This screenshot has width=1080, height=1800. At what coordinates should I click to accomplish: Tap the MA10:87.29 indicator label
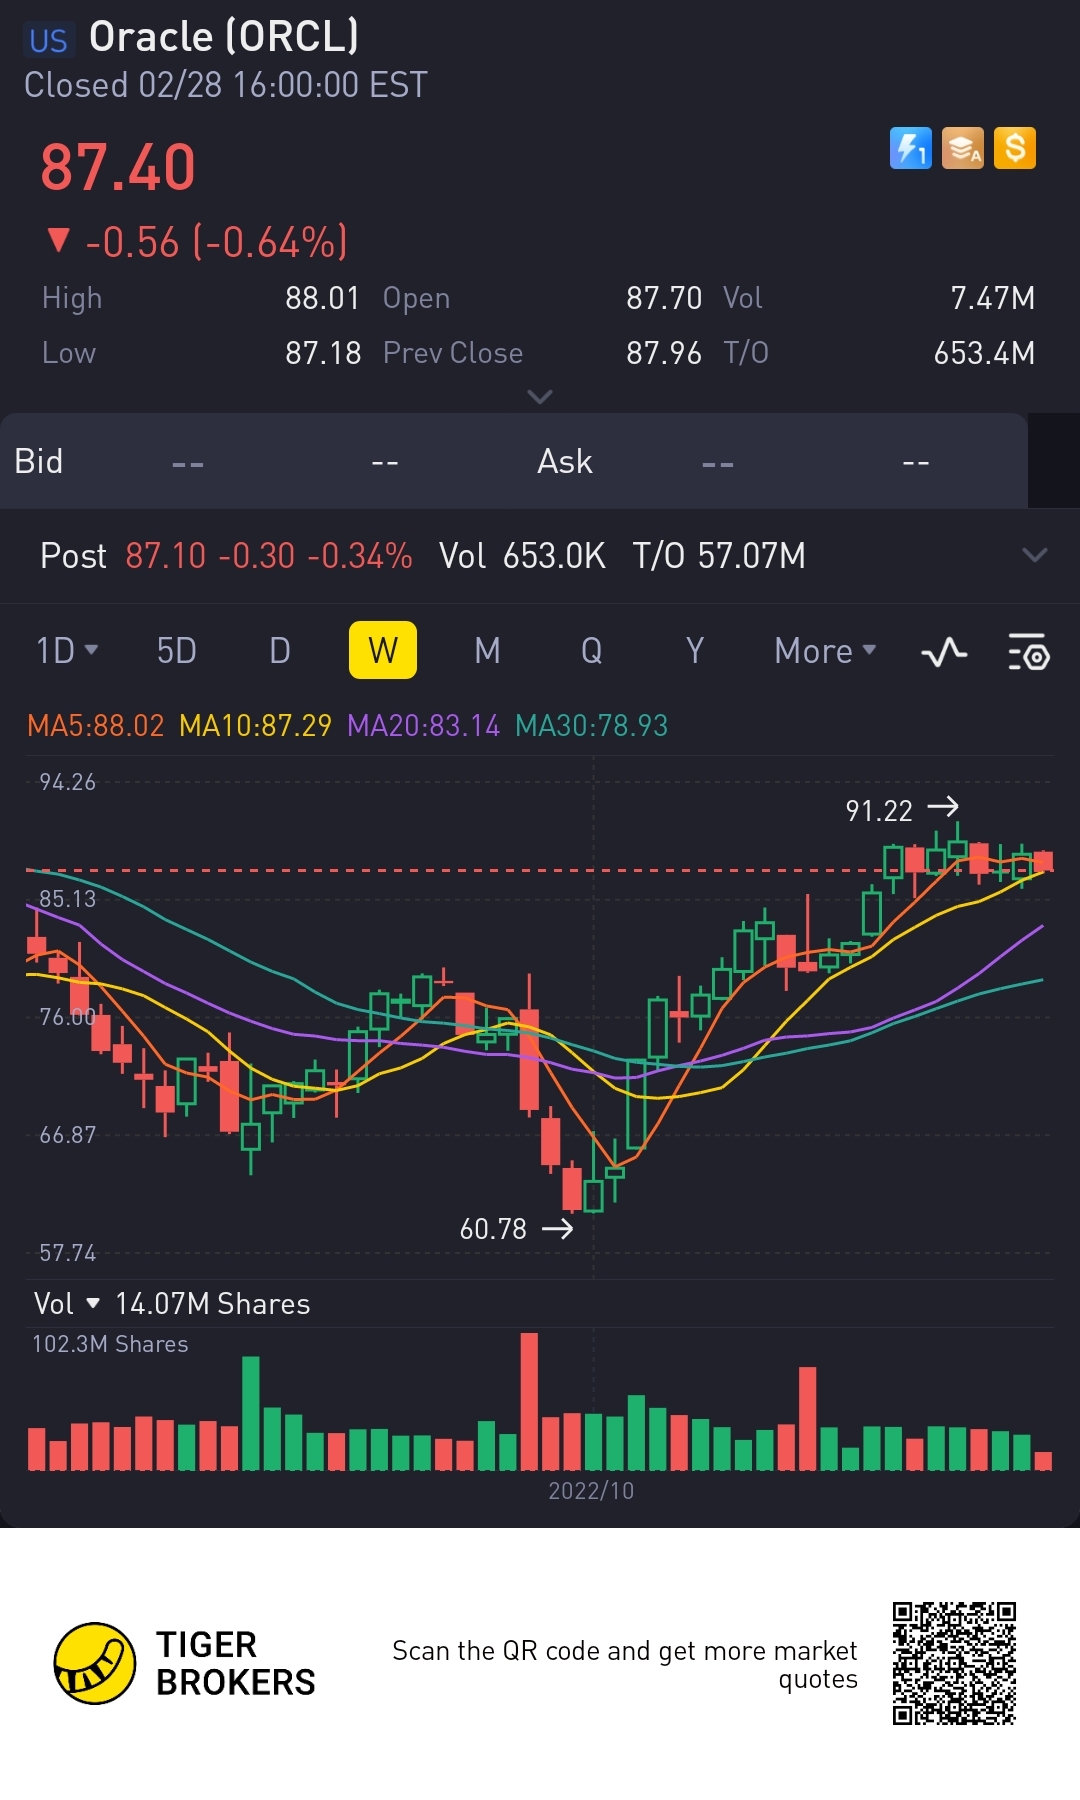[255, 725]
